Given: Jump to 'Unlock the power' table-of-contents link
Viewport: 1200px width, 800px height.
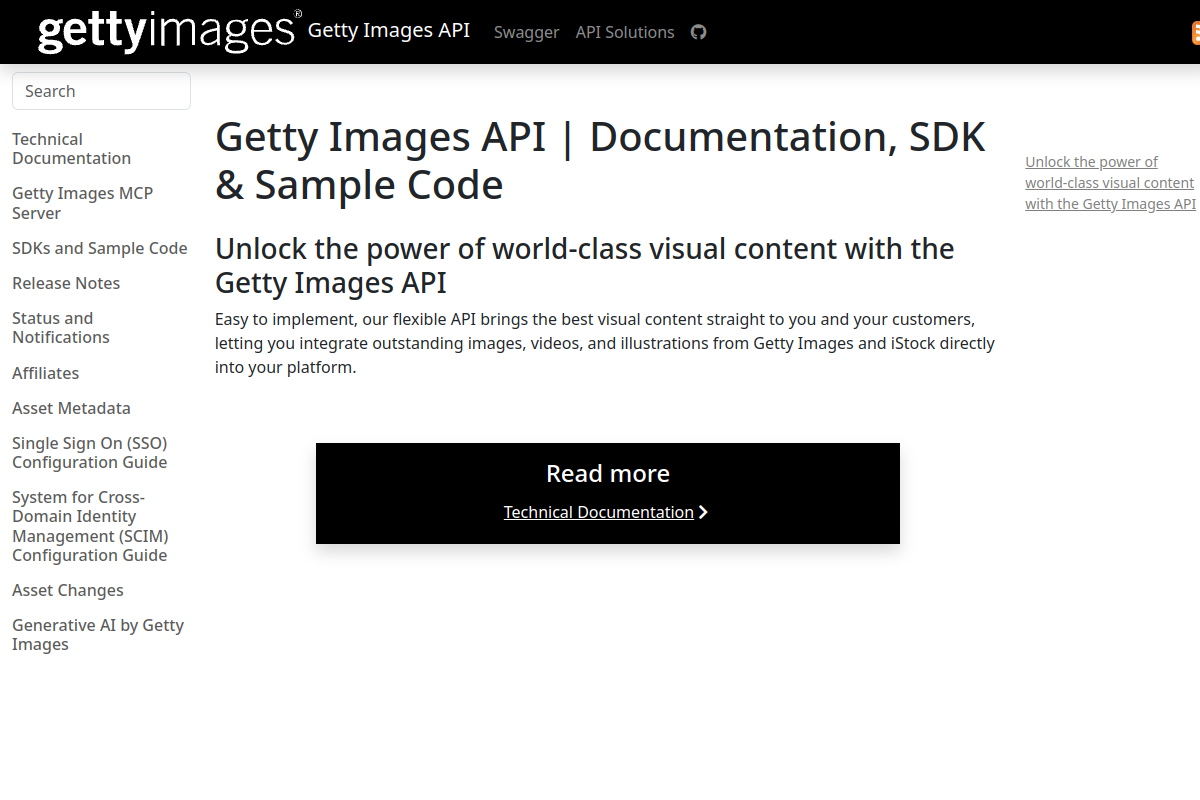Looking at the screenshot, I should click(1110, 183).
